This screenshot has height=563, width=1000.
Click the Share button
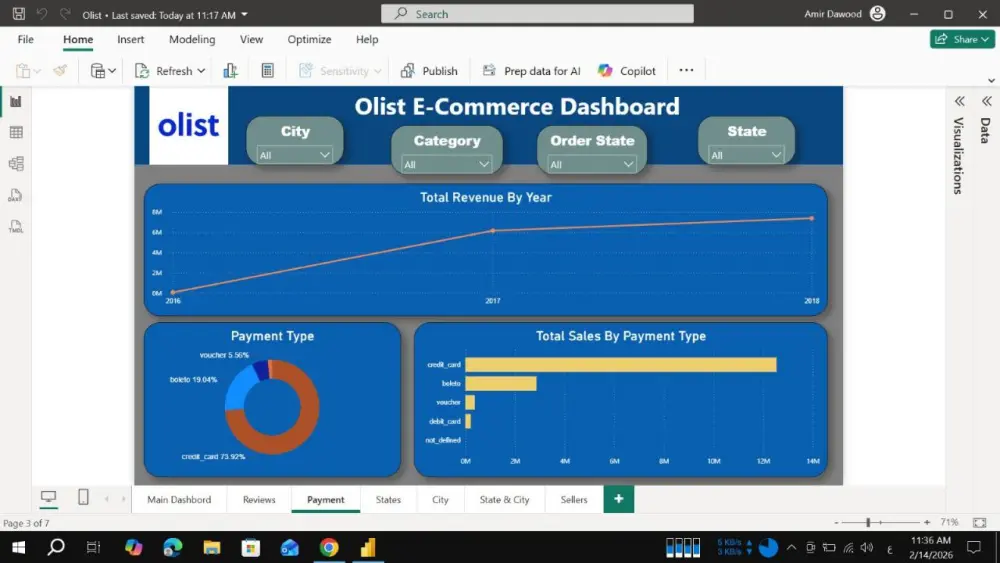click(962, 39)
